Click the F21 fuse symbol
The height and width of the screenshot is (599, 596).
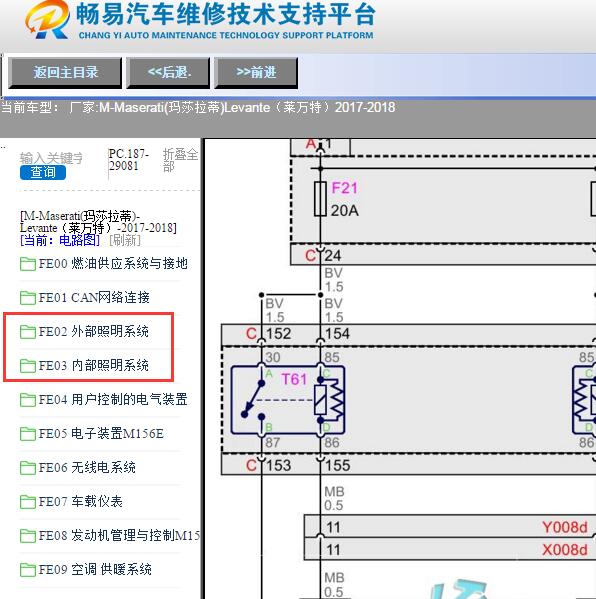(320, 199)
